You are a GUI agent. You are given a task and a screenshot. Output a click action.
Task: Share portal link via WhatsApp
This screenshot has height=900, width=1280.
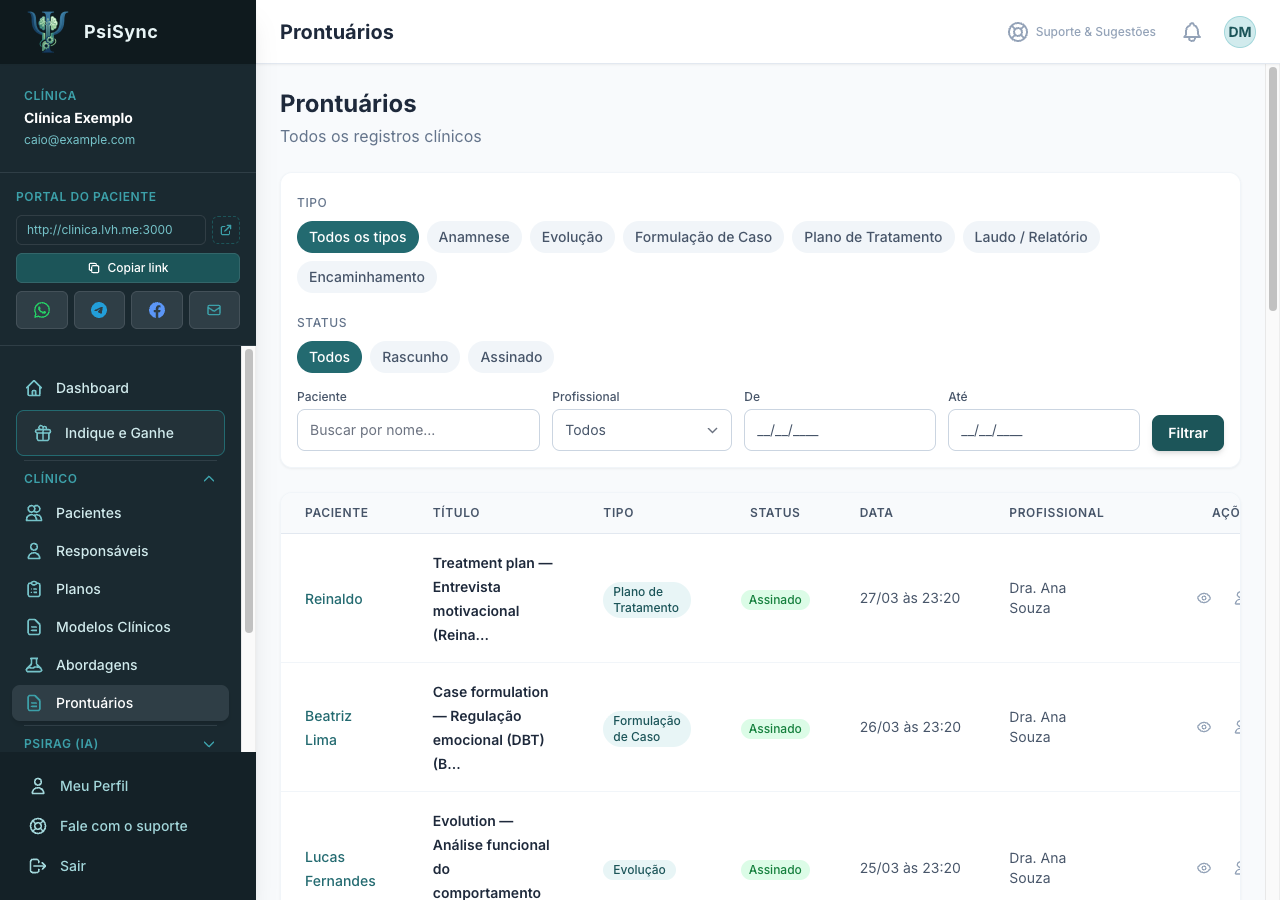click(x=42, y=310)
